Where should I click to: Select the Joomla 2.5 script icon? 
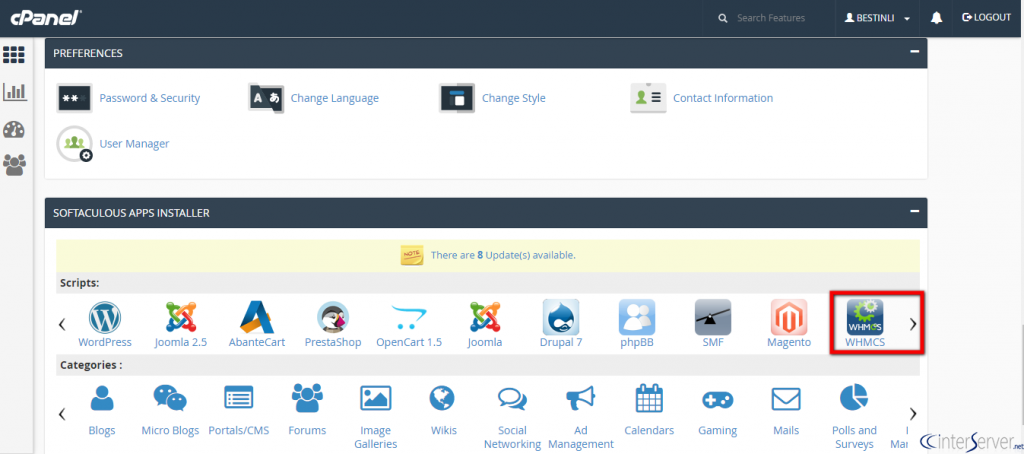point(181,317)
